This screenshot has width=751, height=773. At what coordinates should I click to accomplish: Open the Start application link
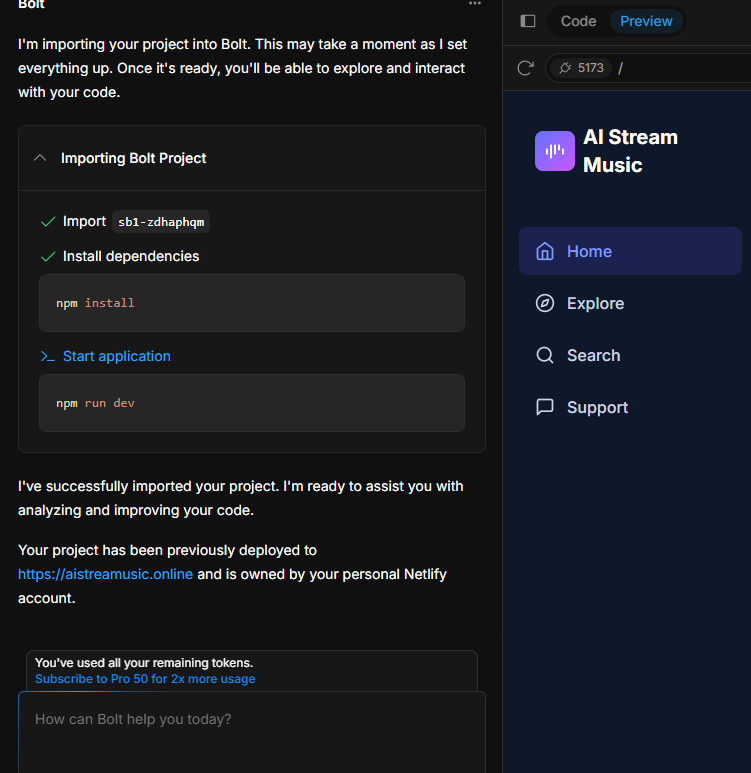[x=117, y=356]
